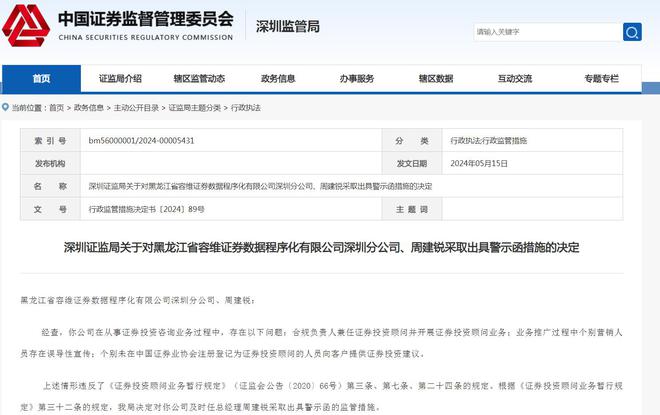Open the 证监局介绍 navigation tab

(120, 79)
